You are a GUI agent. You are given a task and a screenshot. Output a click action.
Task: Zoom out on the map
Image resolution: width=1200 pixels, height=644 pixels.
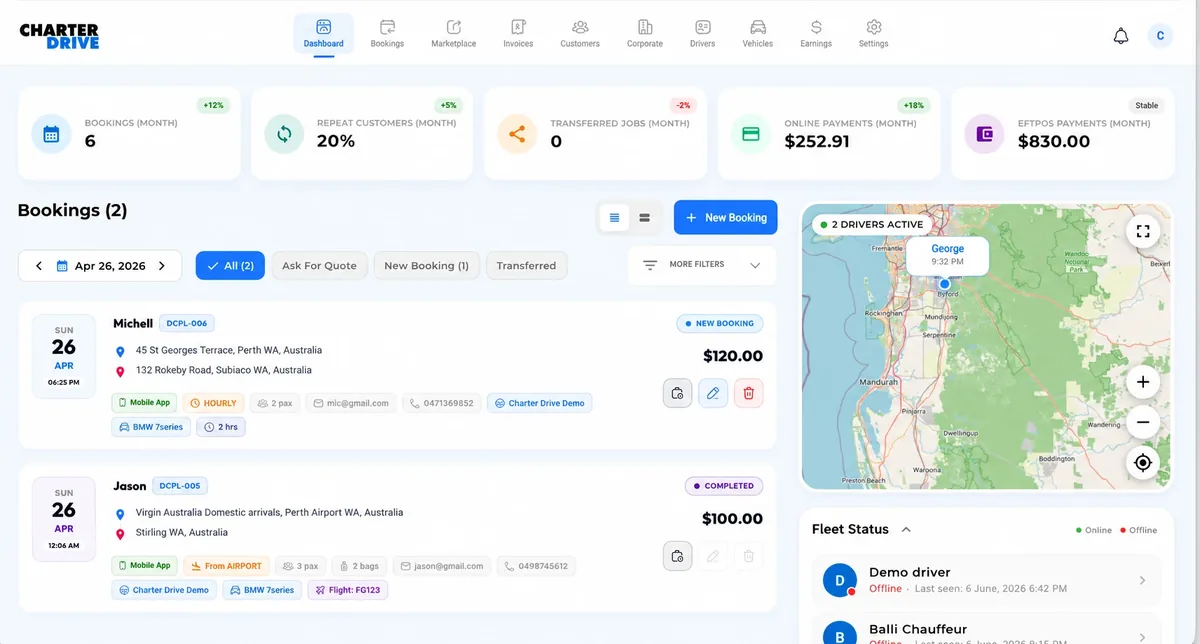[1143, 422]
